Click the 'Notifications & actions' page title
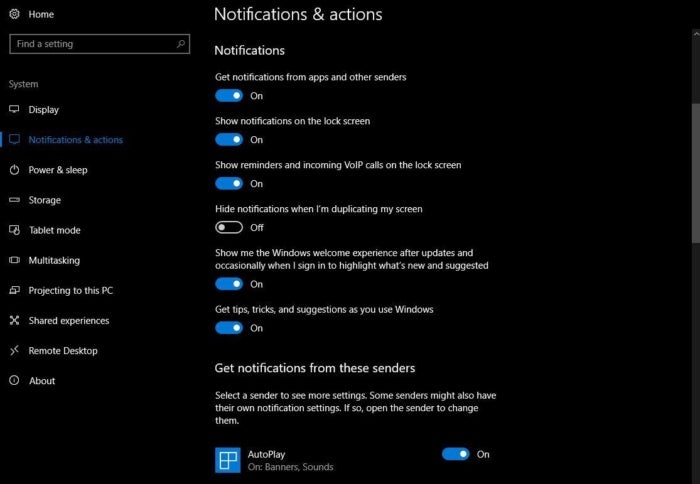The image size is (700, 484). point(298,14)
